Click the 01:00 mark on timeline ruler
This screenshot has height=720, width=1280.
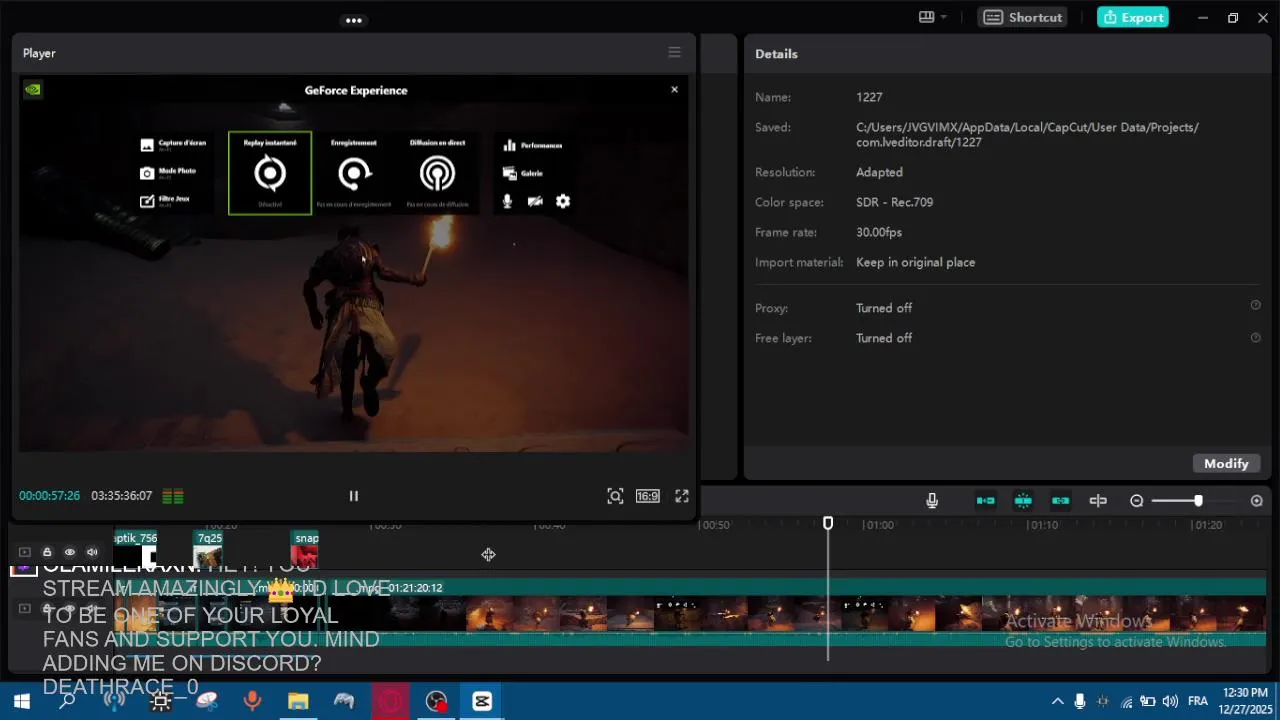[x=879, y=525]
